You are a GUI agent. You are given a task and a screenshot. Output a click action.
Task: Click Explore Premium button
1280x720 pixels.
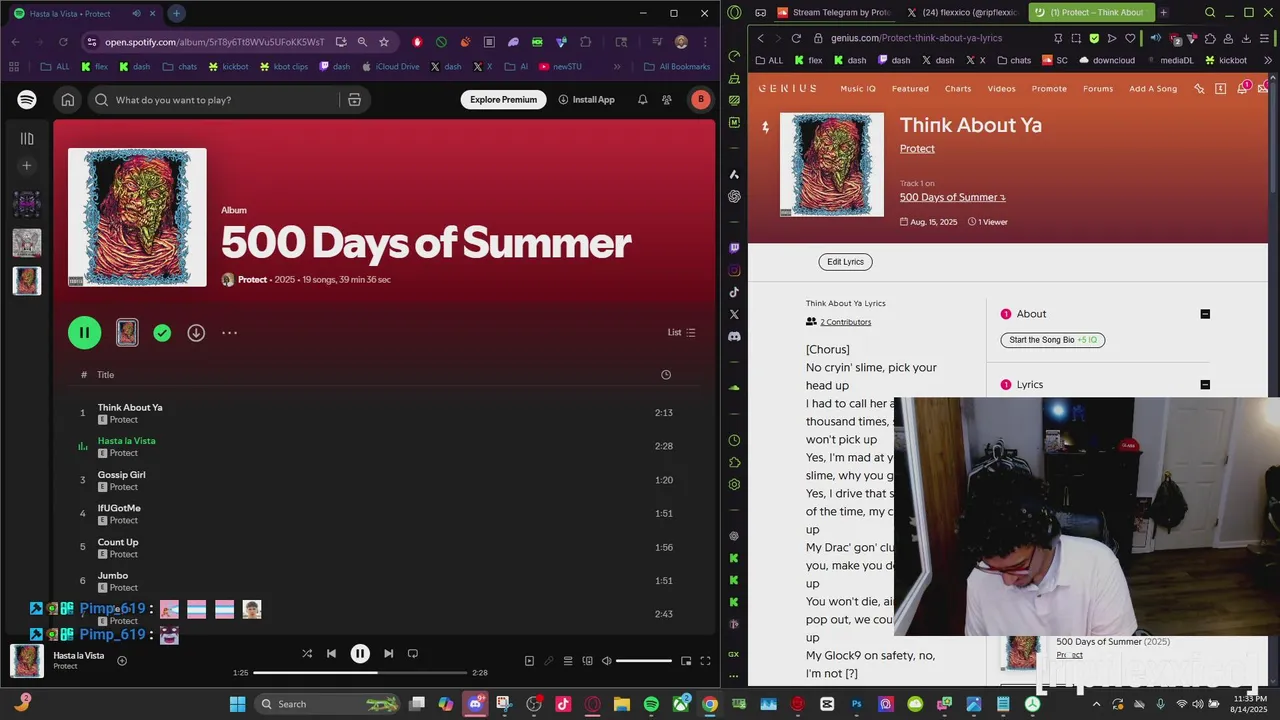point(504,100)
